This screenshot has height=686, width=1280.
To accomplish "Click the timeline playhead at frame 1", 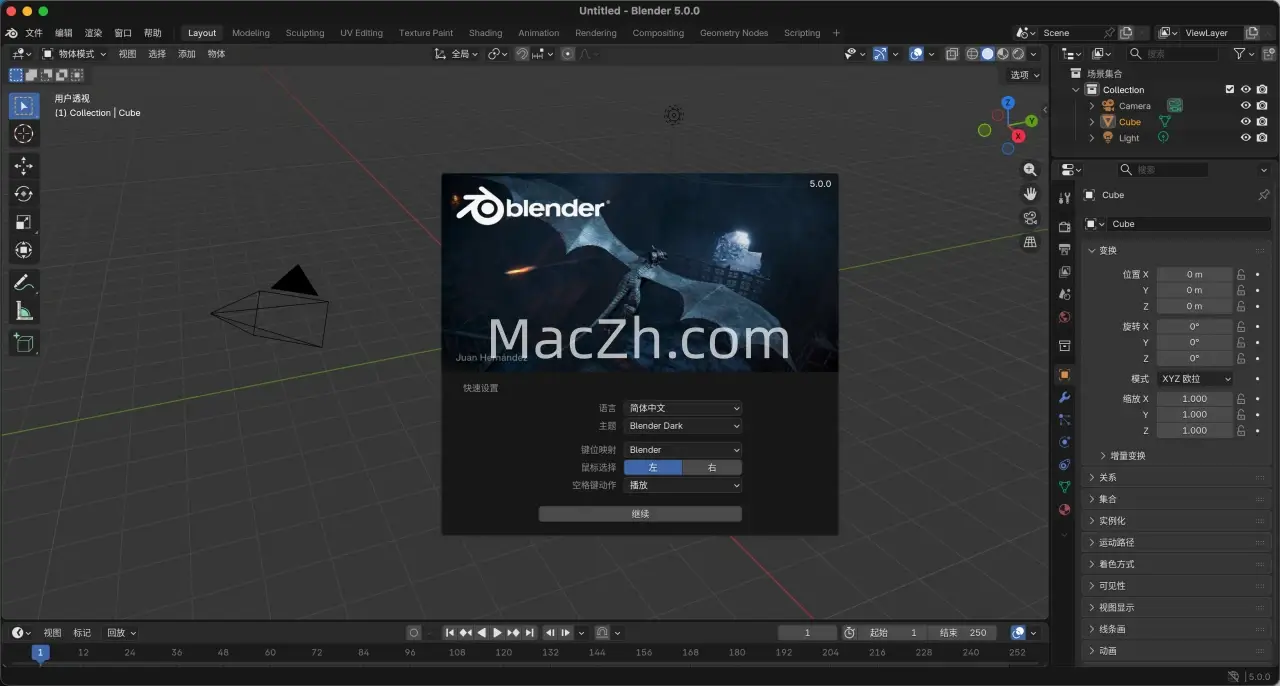I will tap(40, 652).
